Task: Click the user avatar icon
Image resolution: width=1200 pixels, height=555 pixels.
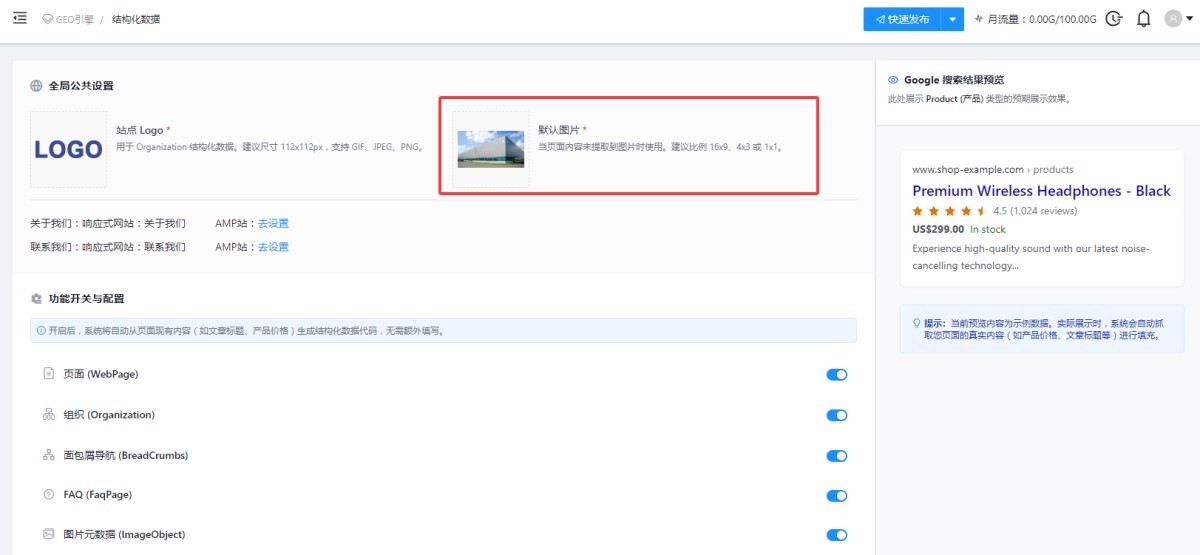Action: point(1173,19)
